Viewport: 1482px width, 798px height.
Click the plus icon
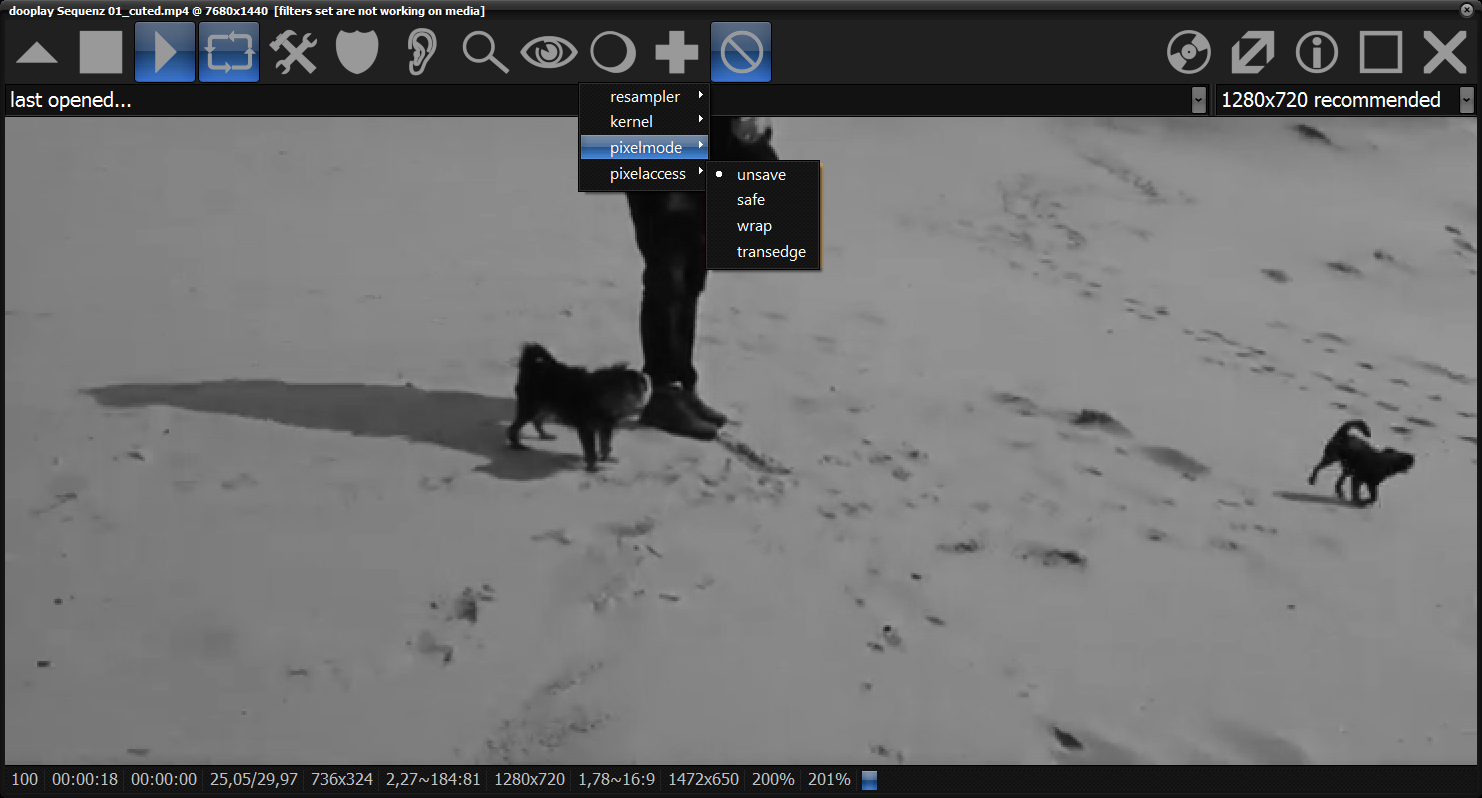(677, 53)
